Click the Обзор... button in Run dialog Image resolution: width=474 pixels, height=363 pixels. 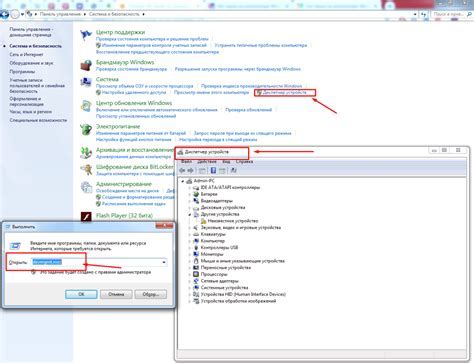[x=151, y=294]
